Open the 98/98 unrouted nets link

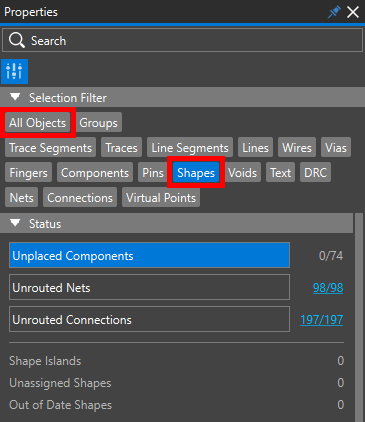tap(328, 288)
